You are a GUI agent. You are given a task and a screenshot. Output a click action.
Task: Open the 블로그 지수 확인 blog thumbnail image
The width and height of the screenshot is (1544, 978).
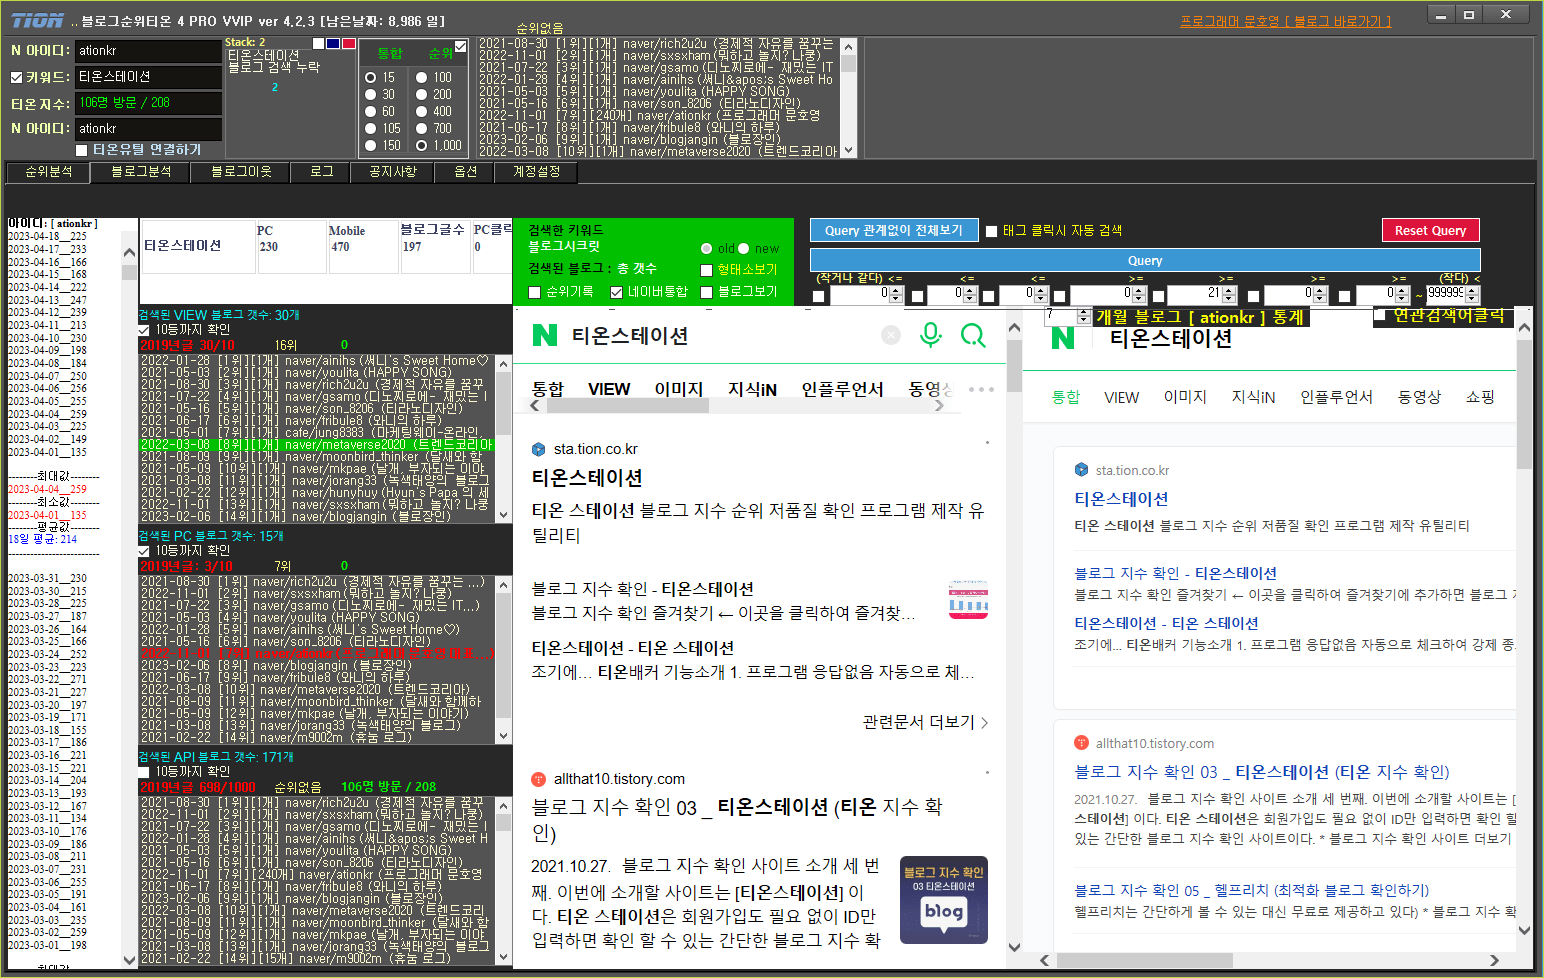coord(944,900)
